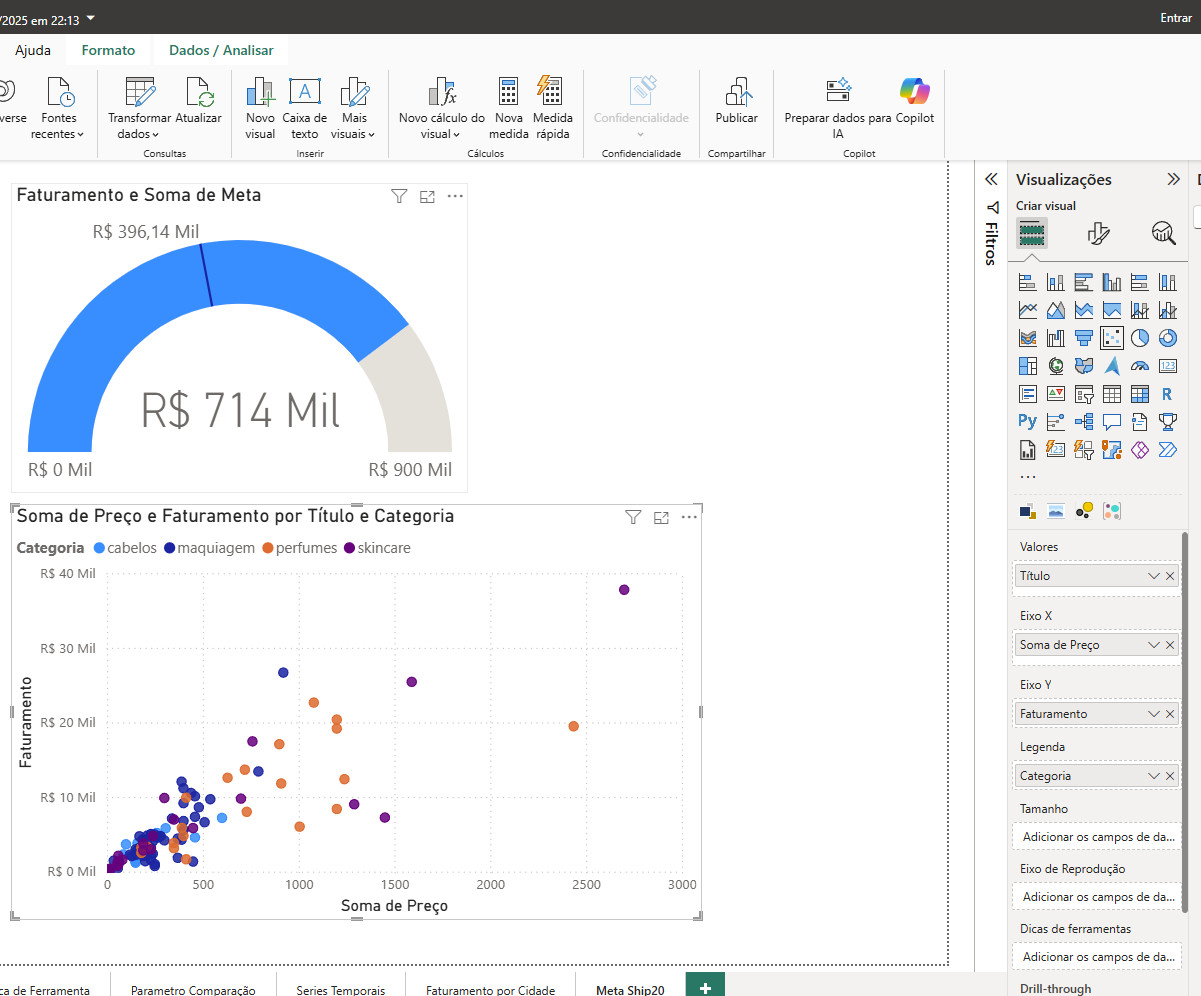The image size is (1201, 996).
Task: Remove Título field from Valores
Action: click(x=1170, y=576)
